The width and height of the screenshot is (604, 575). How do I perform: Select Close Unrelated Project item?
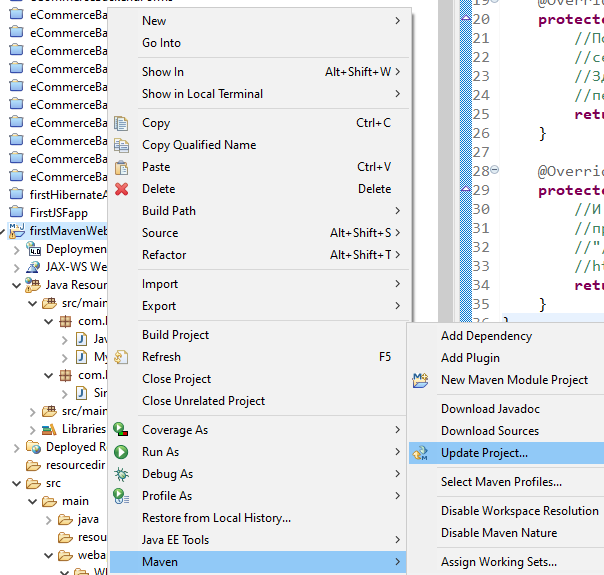(258, 401)
